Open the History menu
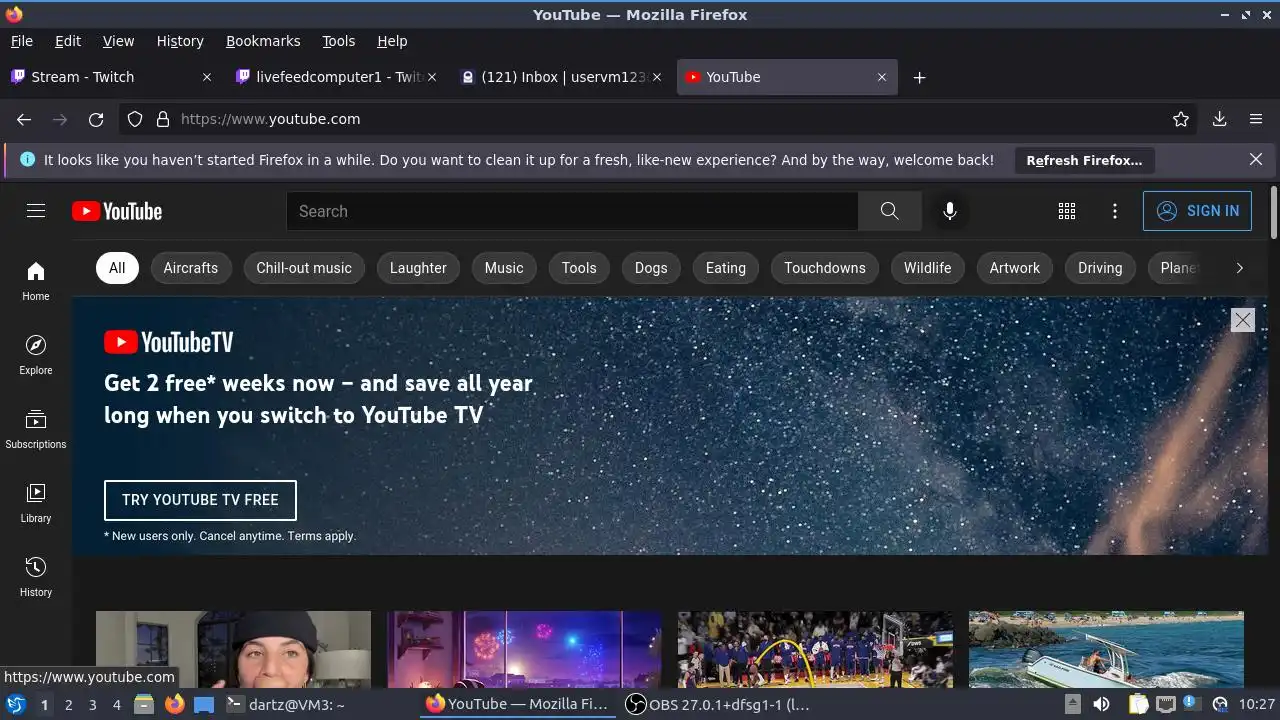The width and height of the screenshot is (1280, 720). 180,41
